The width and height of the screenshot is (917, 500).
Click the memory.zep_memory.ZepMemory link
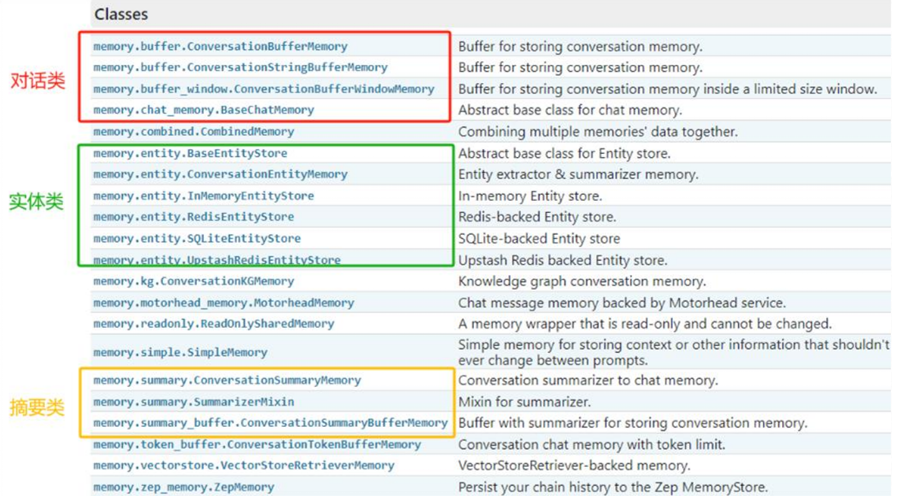(x=183, y=488)
